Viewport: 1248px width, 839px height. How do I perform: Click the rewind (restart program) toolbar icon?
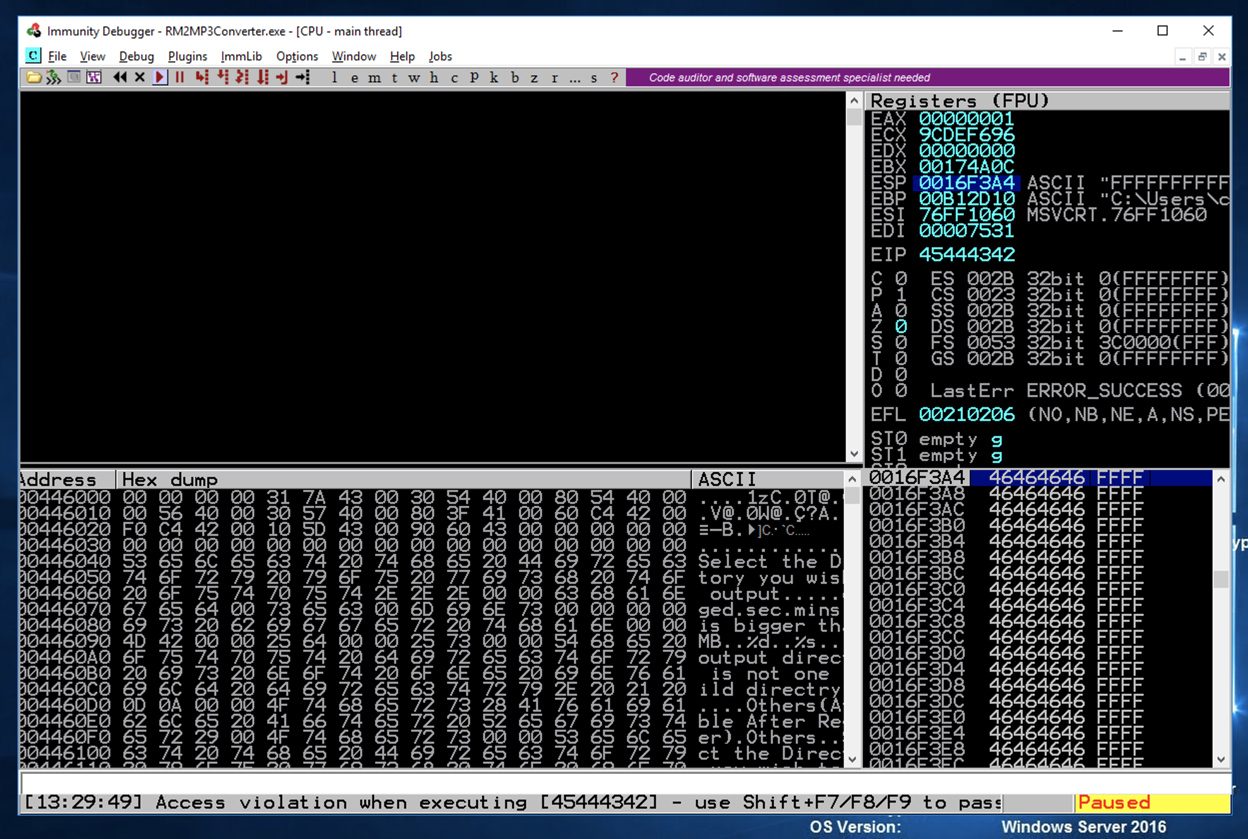click(x=120, y=77)
